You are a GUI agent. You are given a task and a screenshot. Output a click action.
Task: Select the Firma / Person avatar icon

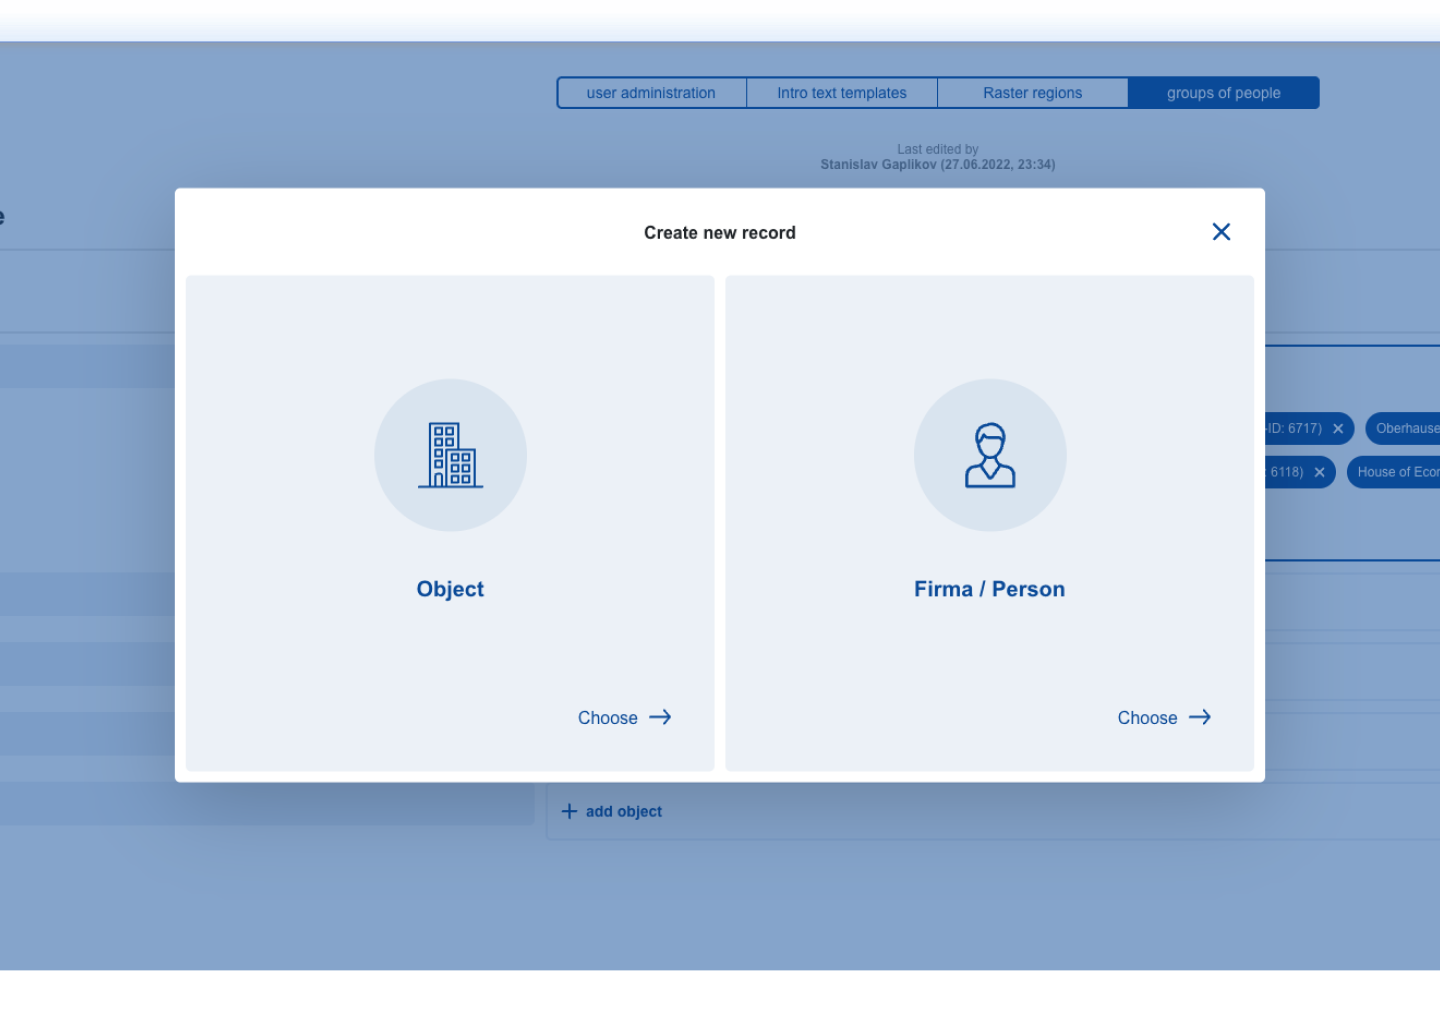[x=990, y=455]
